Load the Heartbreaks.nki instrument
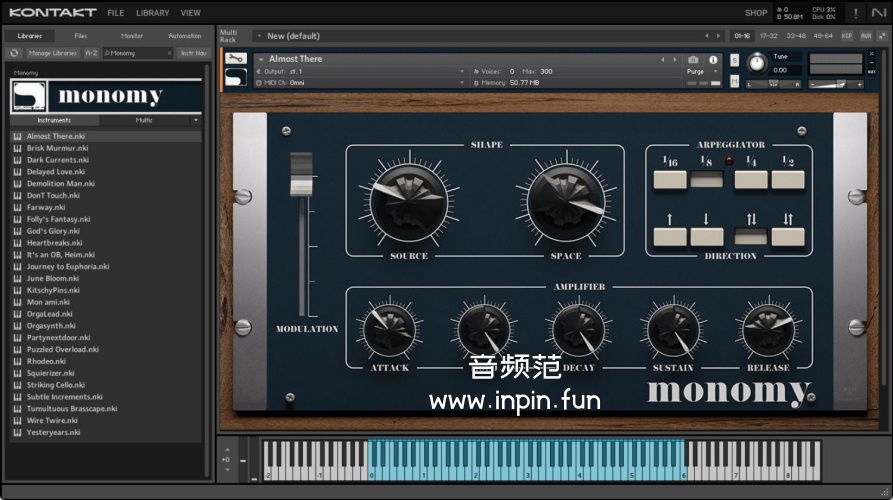Image resolution: width=893 pixels, height=500 pixels. pos(55,243)
